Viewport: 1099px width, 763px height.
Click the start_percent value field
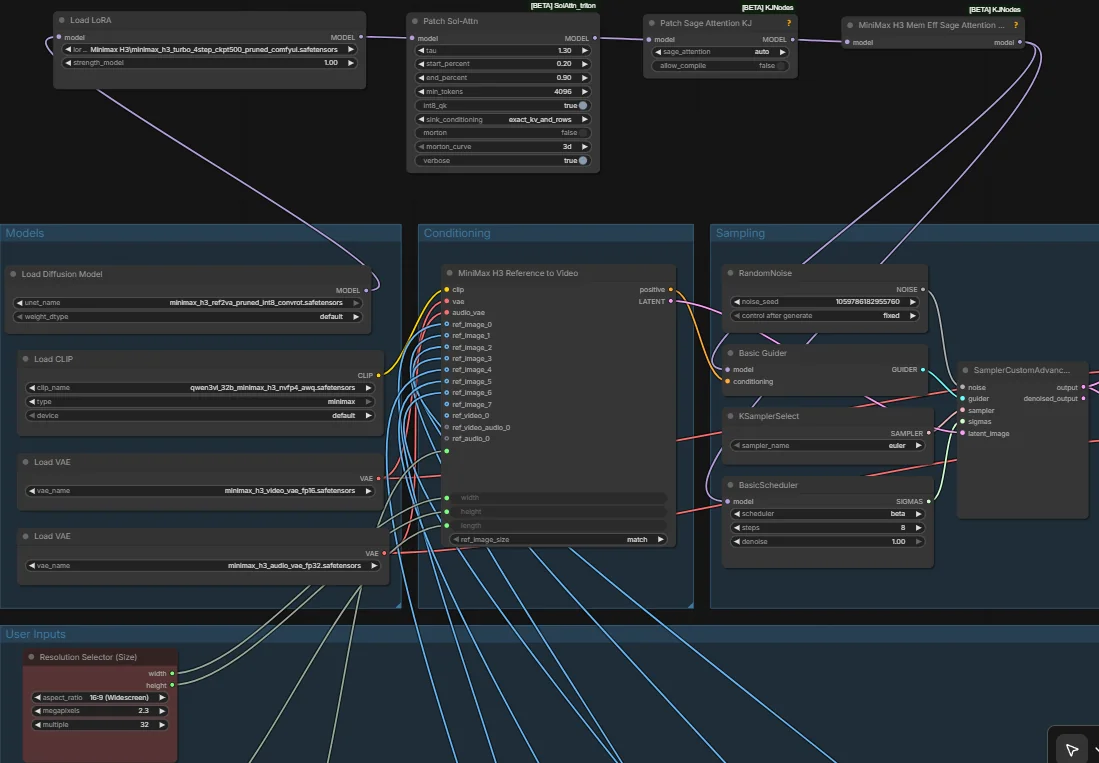coord(503,64)
